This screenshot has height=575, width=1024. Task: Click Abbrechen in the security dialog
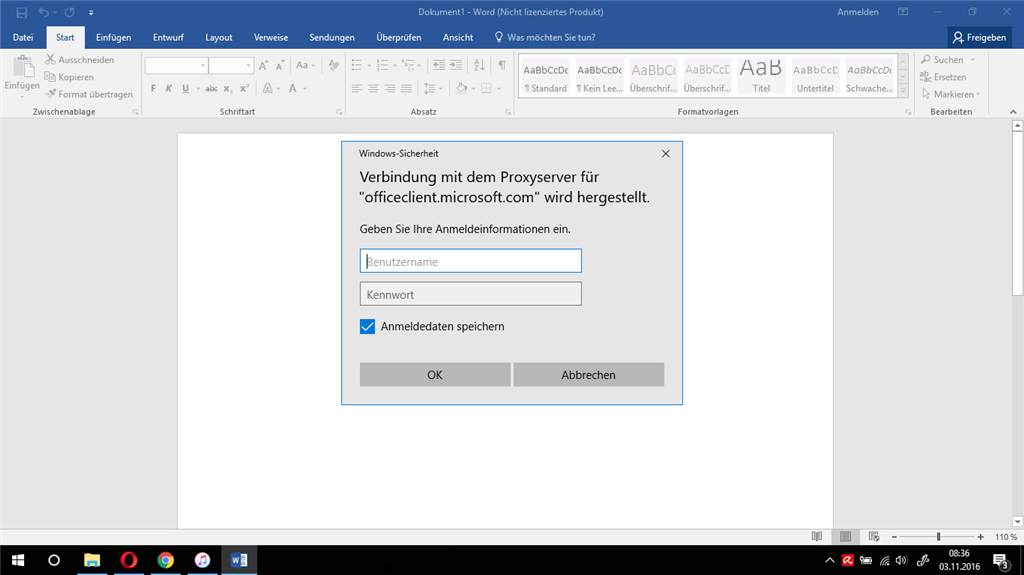(x=588, y=374)
